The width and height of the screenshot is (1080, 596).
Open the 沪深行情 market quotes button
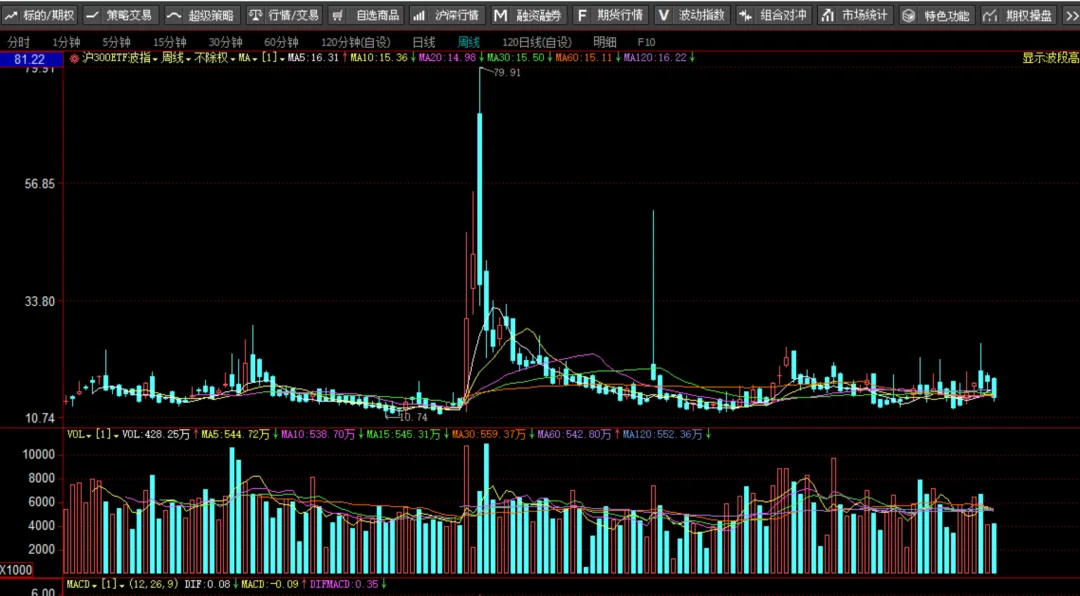click(x=447, y=15)
